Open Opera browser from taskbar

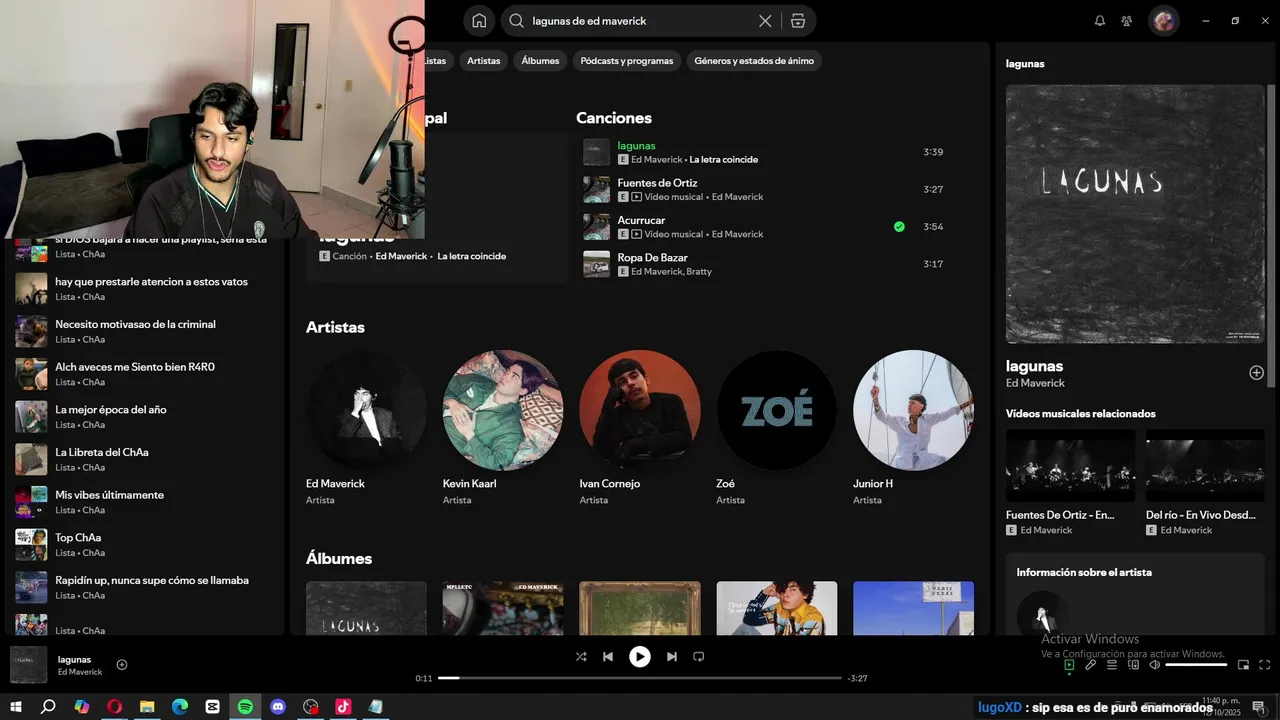(x=115, y=707)
